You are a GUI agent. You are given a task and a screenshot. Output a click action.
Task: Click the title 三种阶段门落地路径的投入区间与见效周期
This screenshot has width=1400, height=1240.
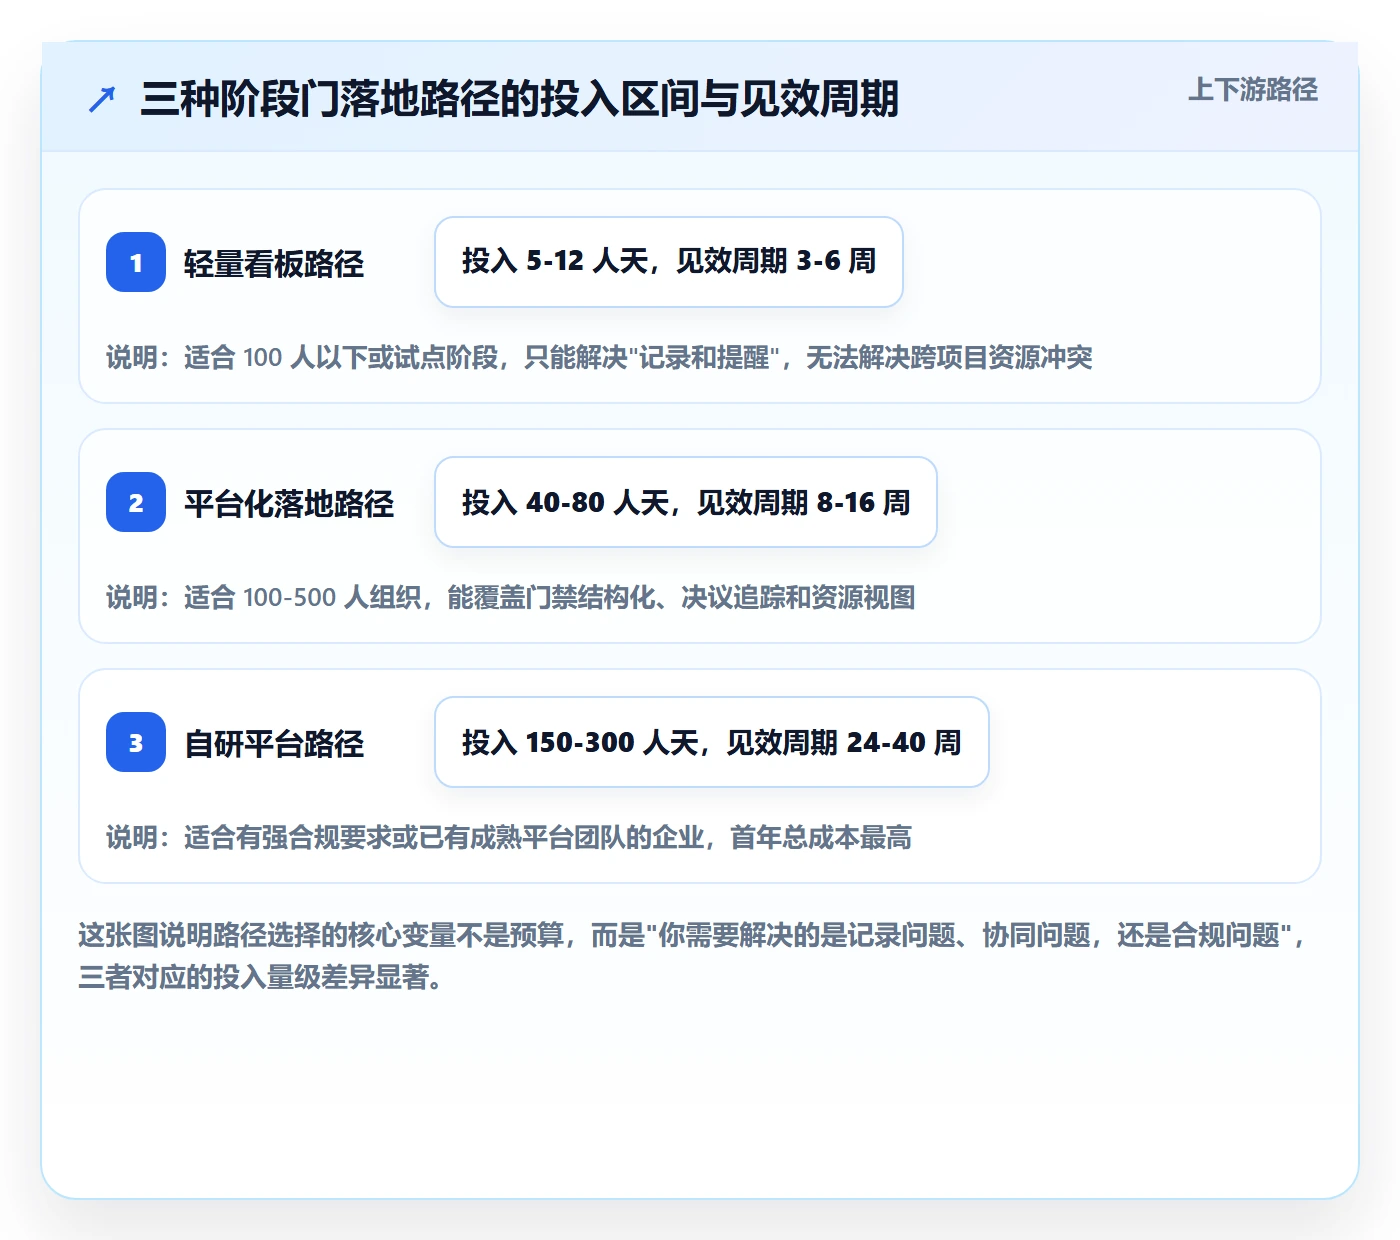(x=519, y=99)
